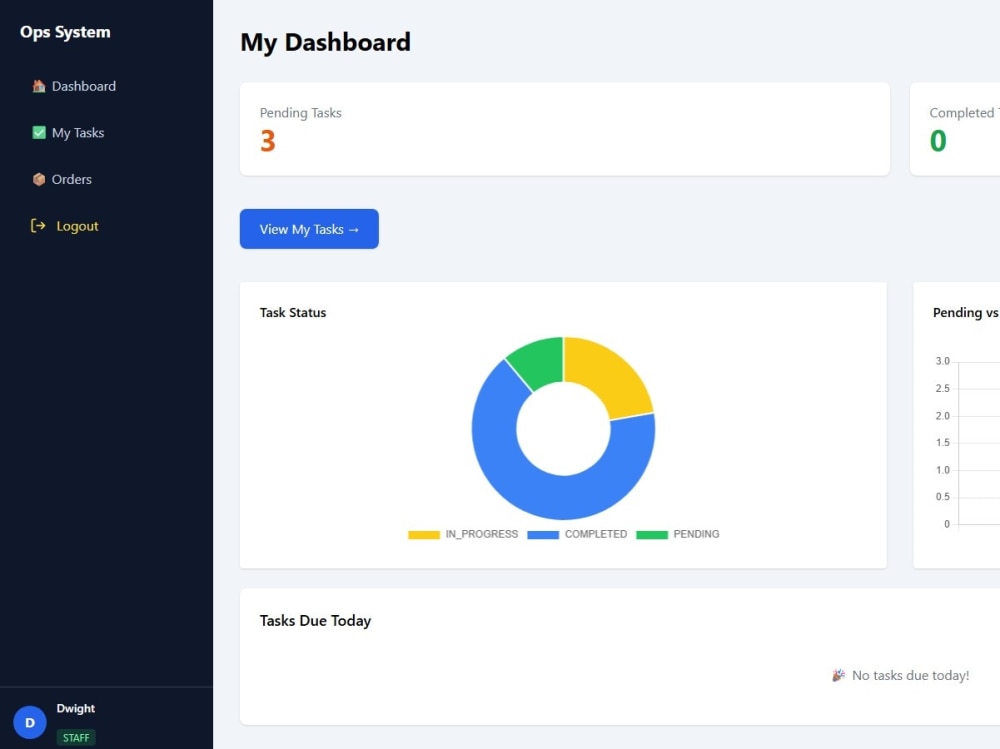1000x749 pixels.
Task: Click the party popper icon
Action: pyautogui.click(x=839, y=675)
